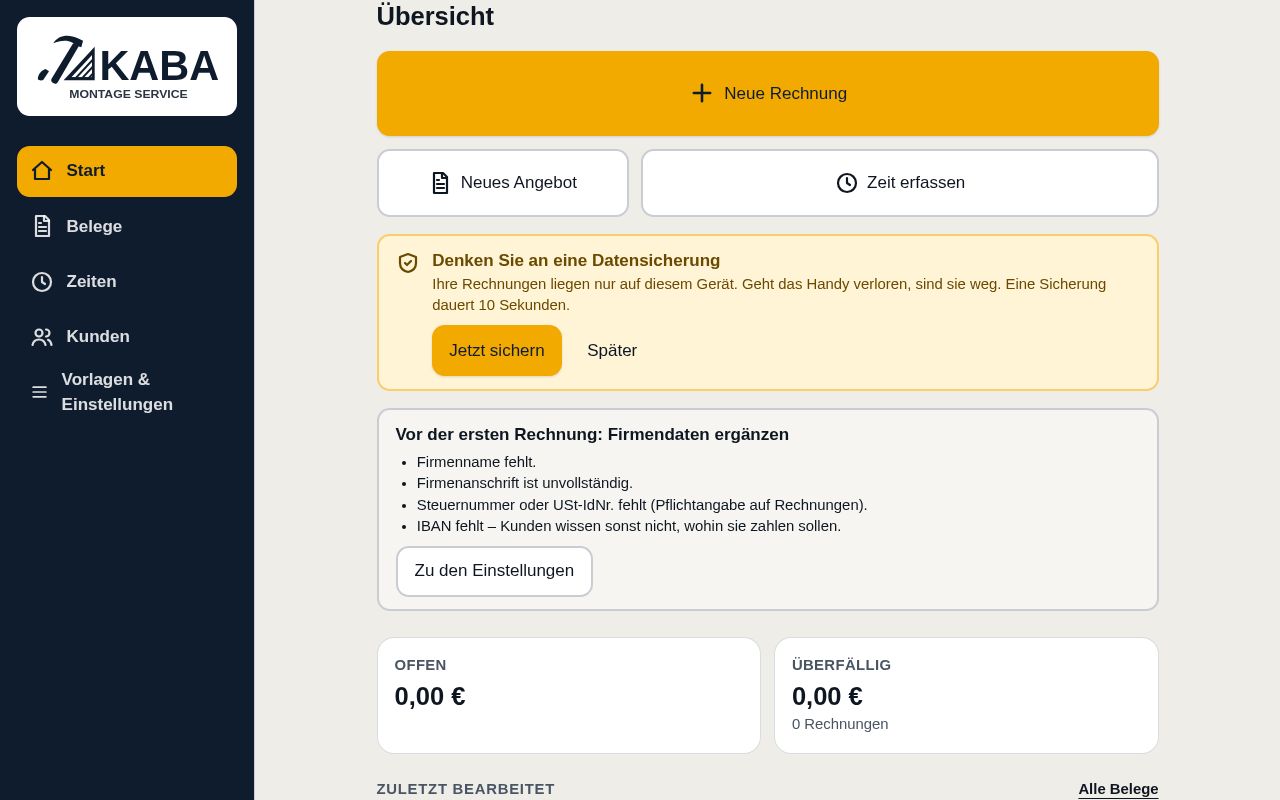Click the clock icon beside Zeiten

tap(42, 282)
